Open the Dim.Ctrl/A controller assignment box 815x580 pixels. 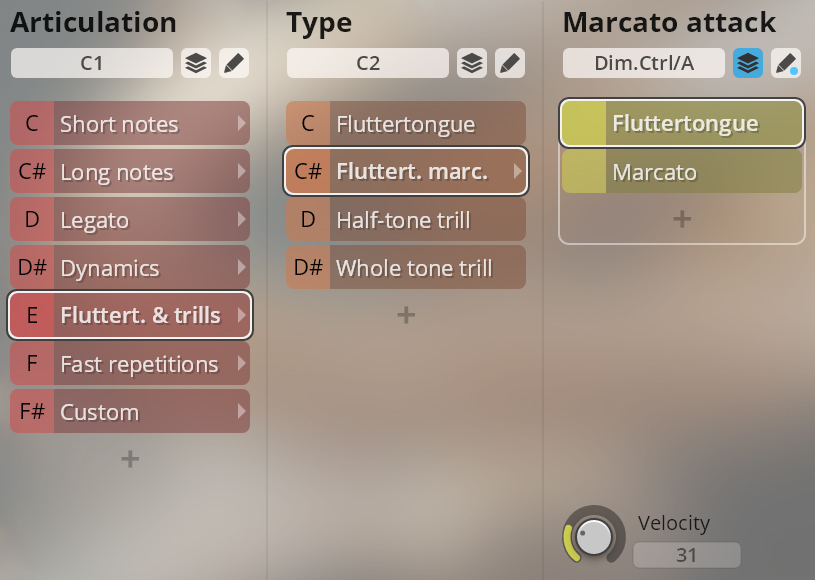643,63
